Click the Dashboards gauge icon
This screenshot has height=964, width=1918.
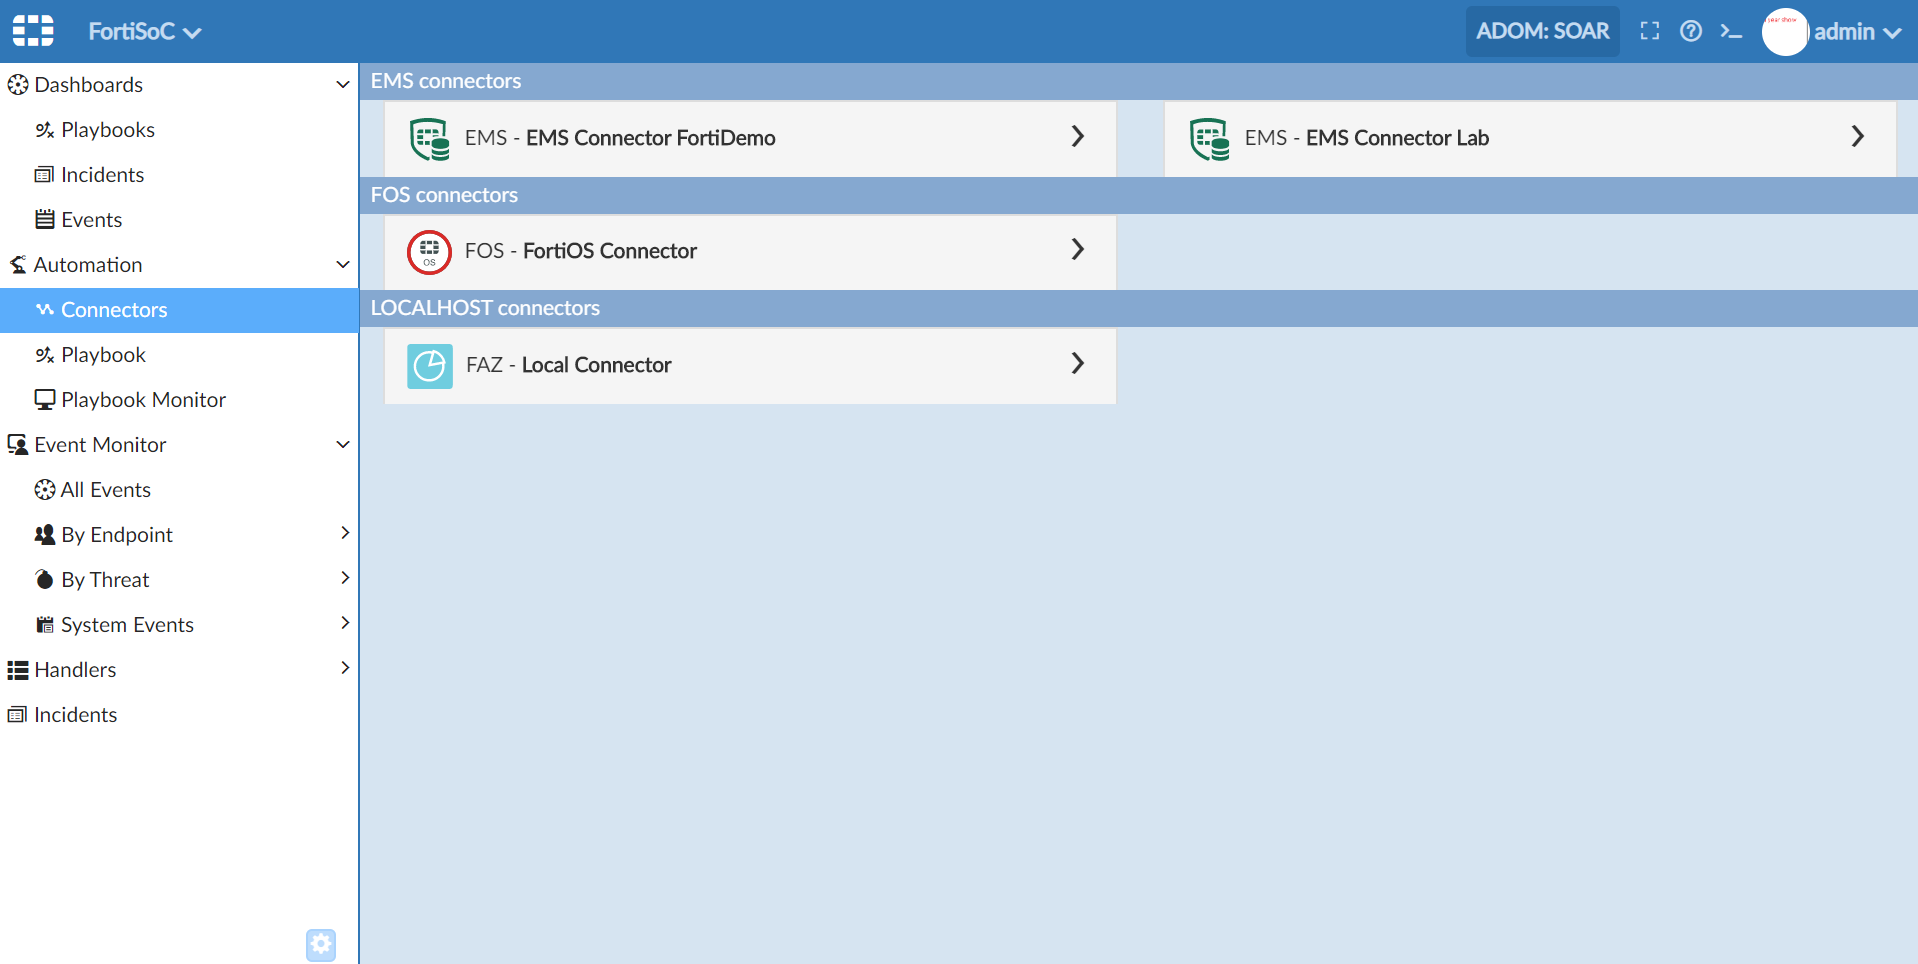click(x=18, y=85)
